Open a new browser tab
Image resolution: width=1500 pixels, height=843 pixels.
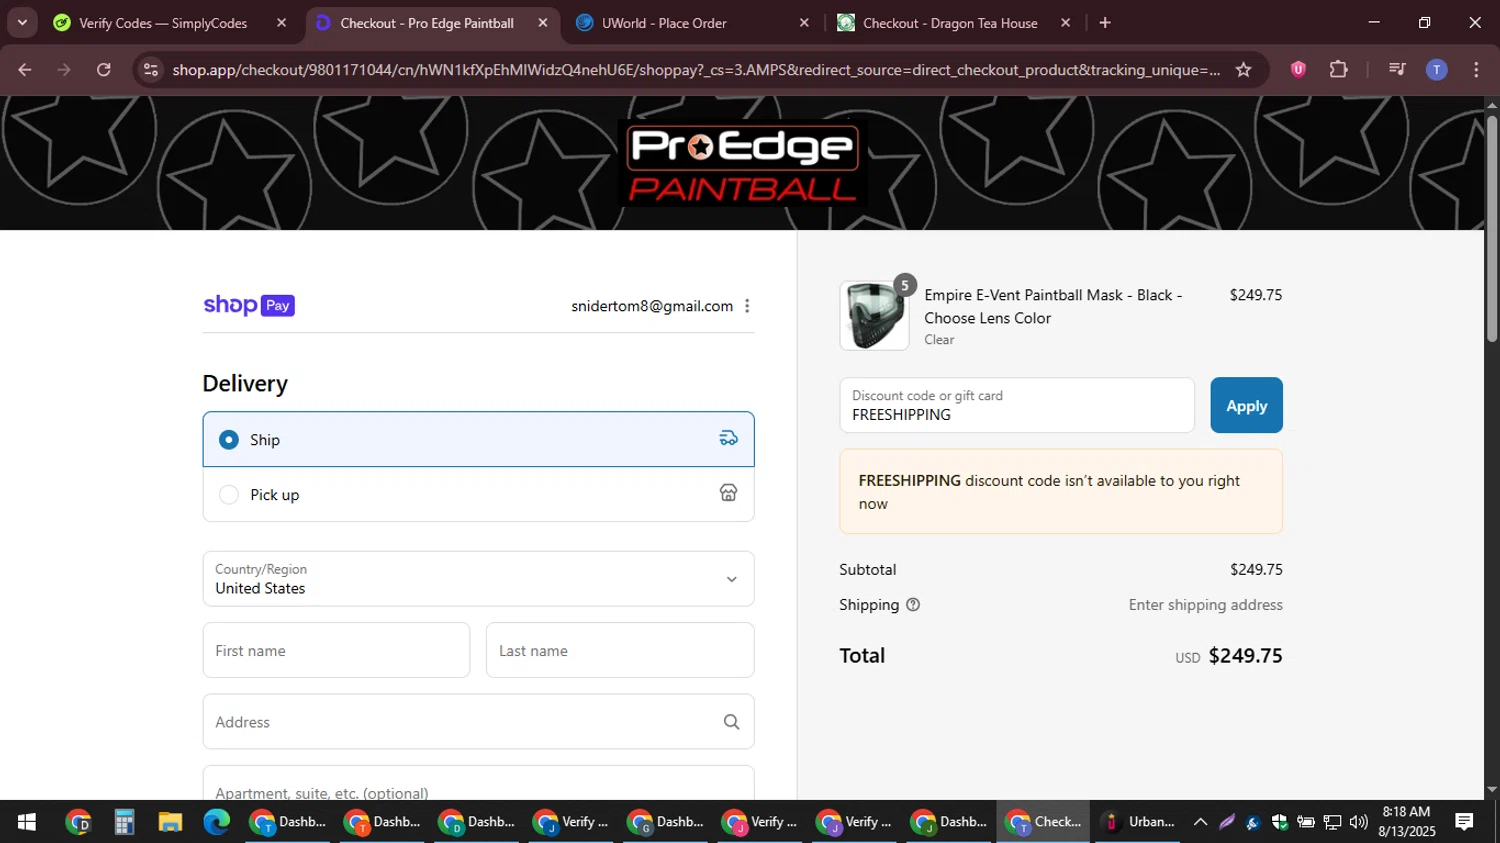point(1105,23)
